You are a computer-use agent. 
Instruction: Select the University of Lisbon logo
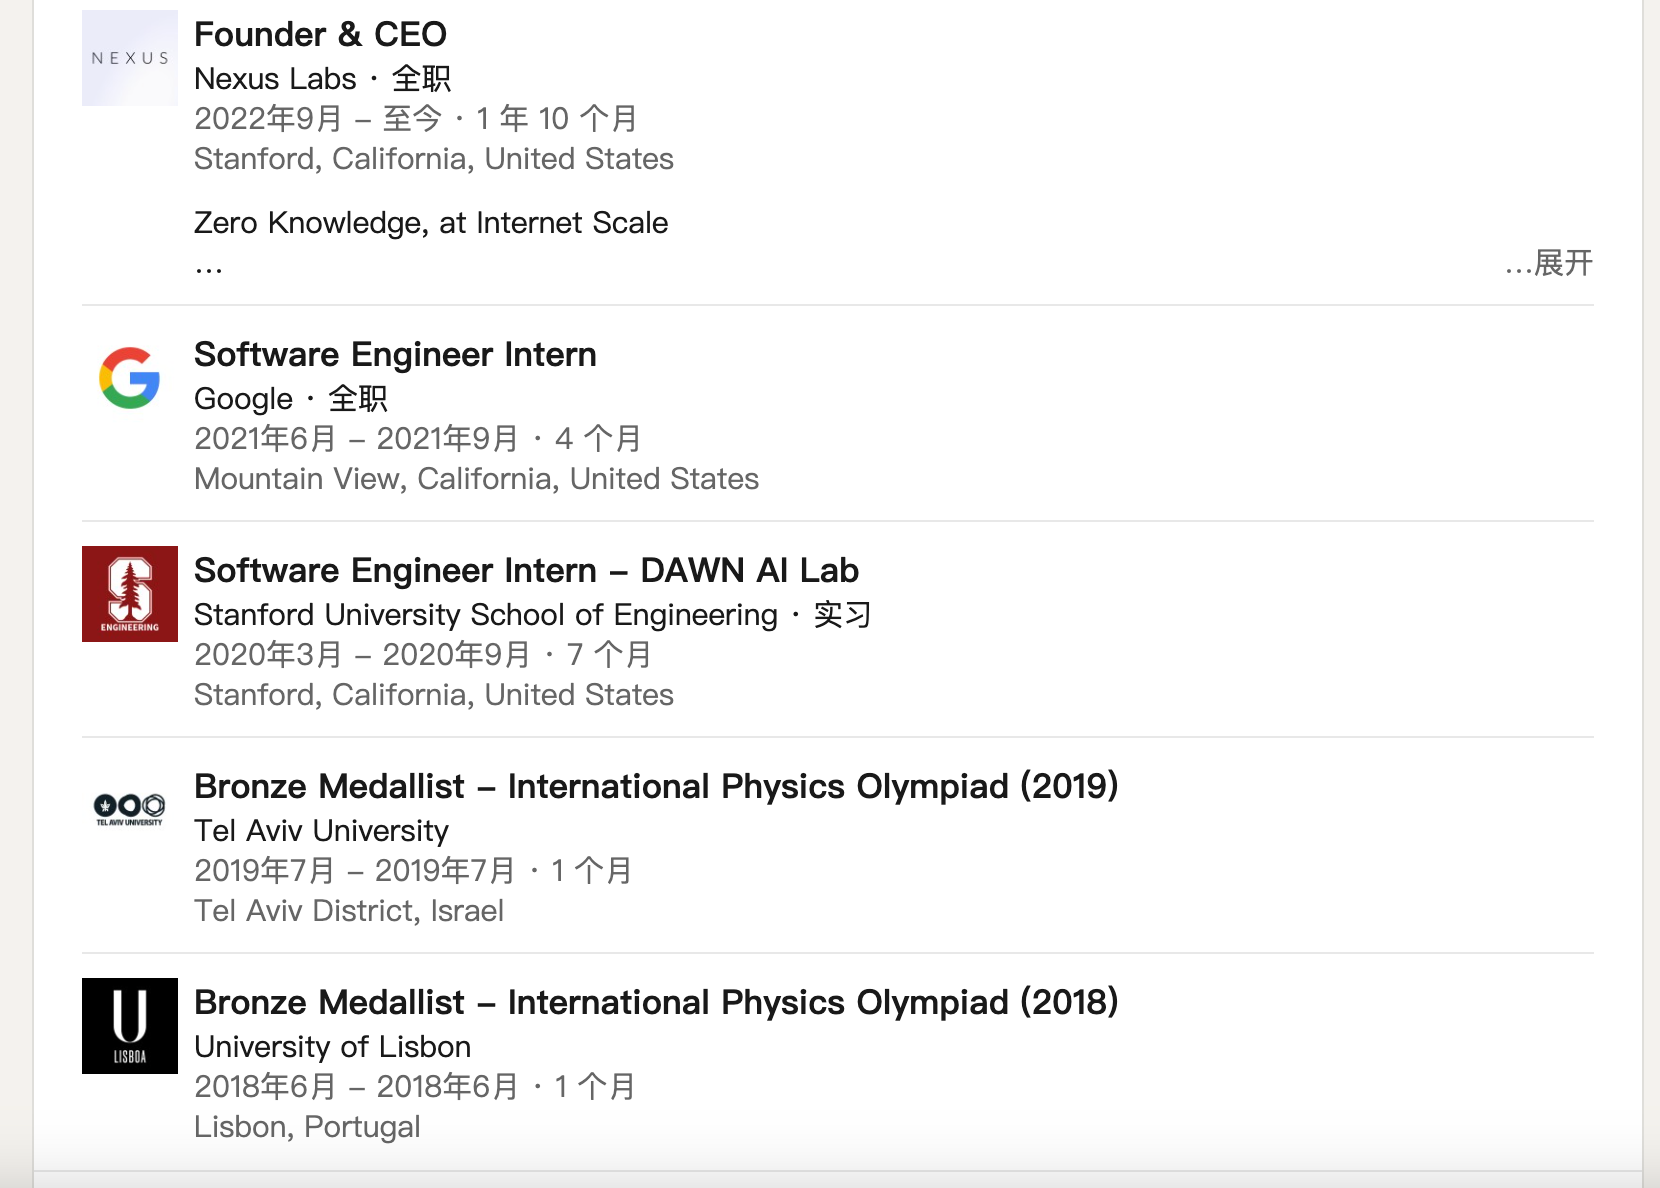tap(130, 1026)
